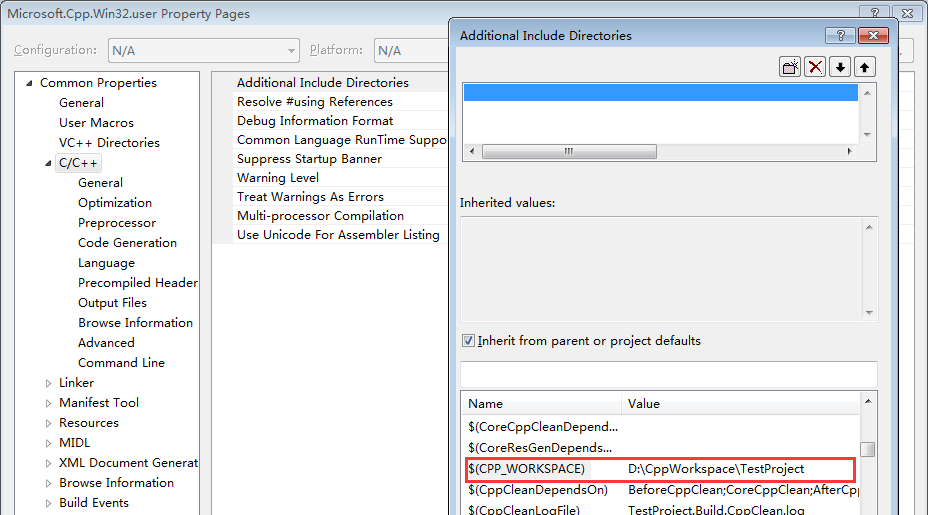The height and width of the screenshot is (515, 928).
Task: Collapse the C/C++ tree node
Action: coord(48,163)
